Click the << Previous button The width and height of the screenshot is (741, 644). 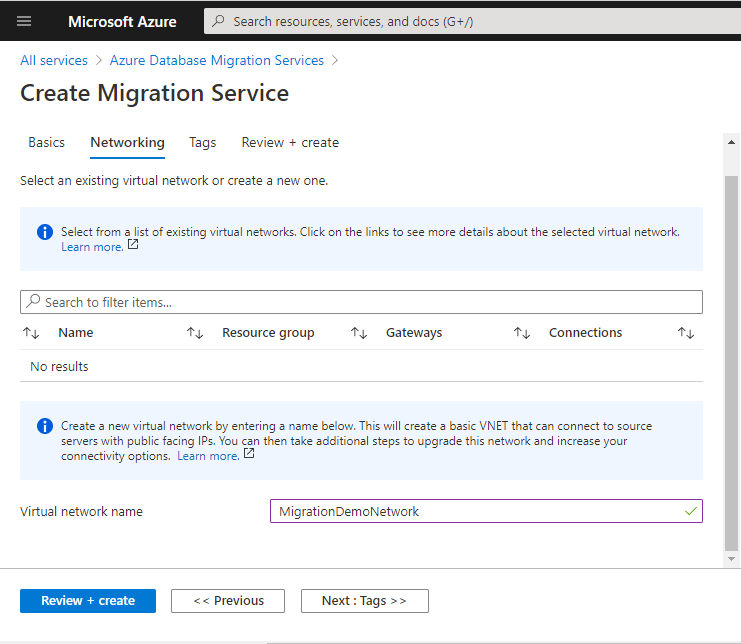228,601
